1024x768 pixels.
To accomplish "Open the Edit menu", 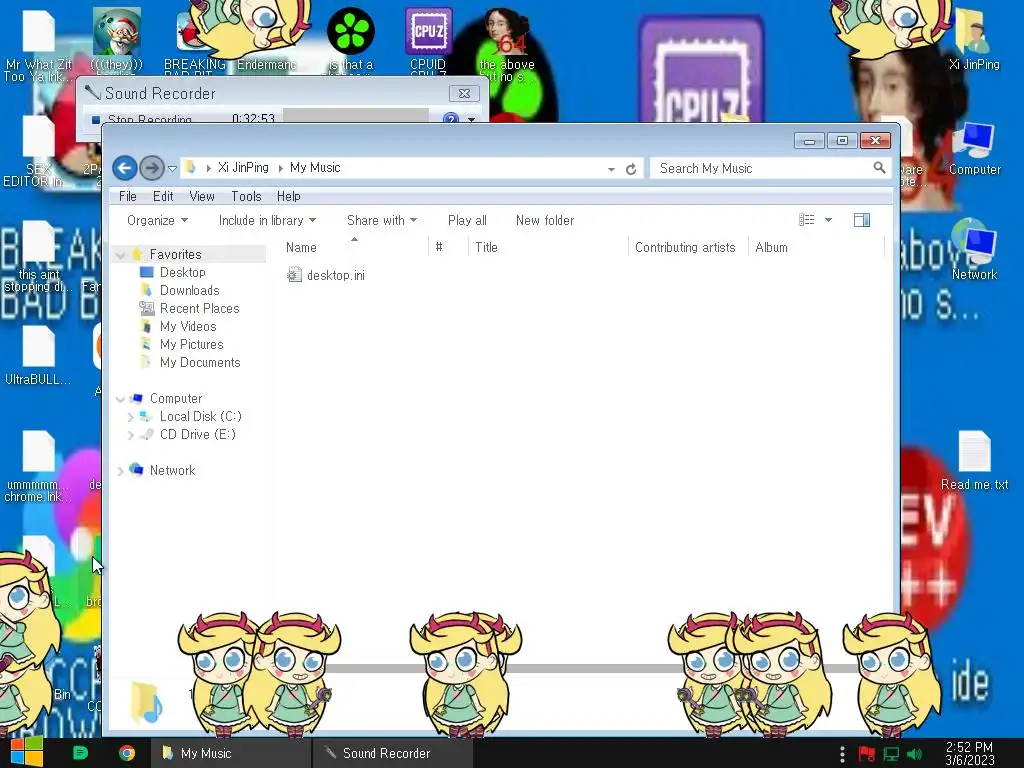I will coord(163,197).
